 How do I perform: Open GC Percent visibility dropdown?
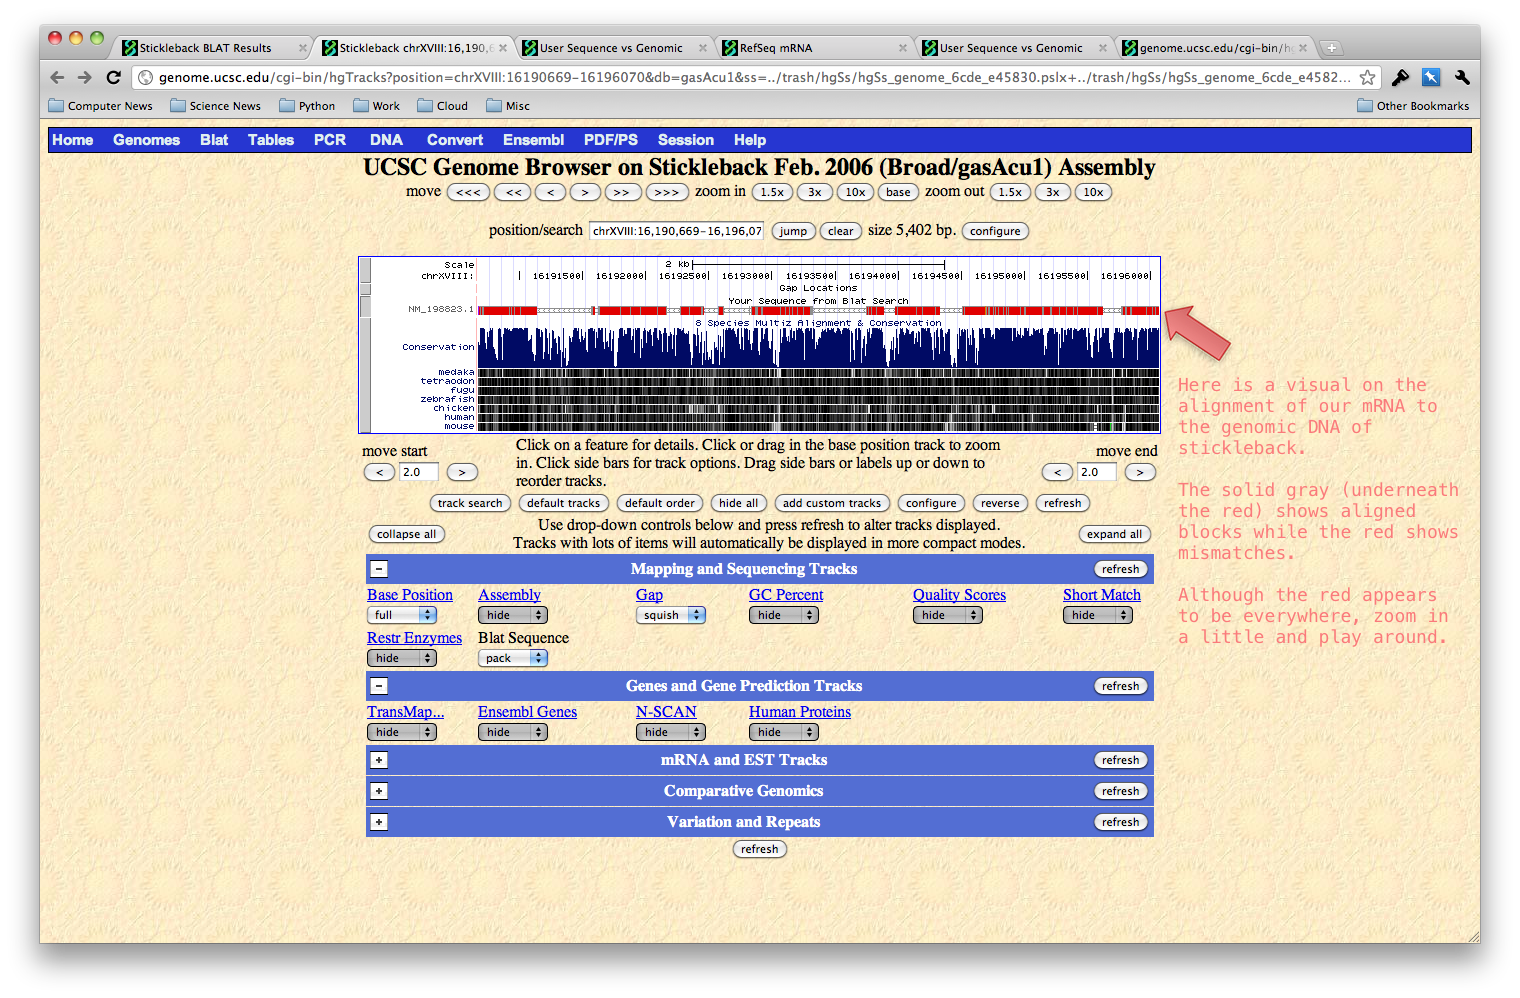coord(784,615)
